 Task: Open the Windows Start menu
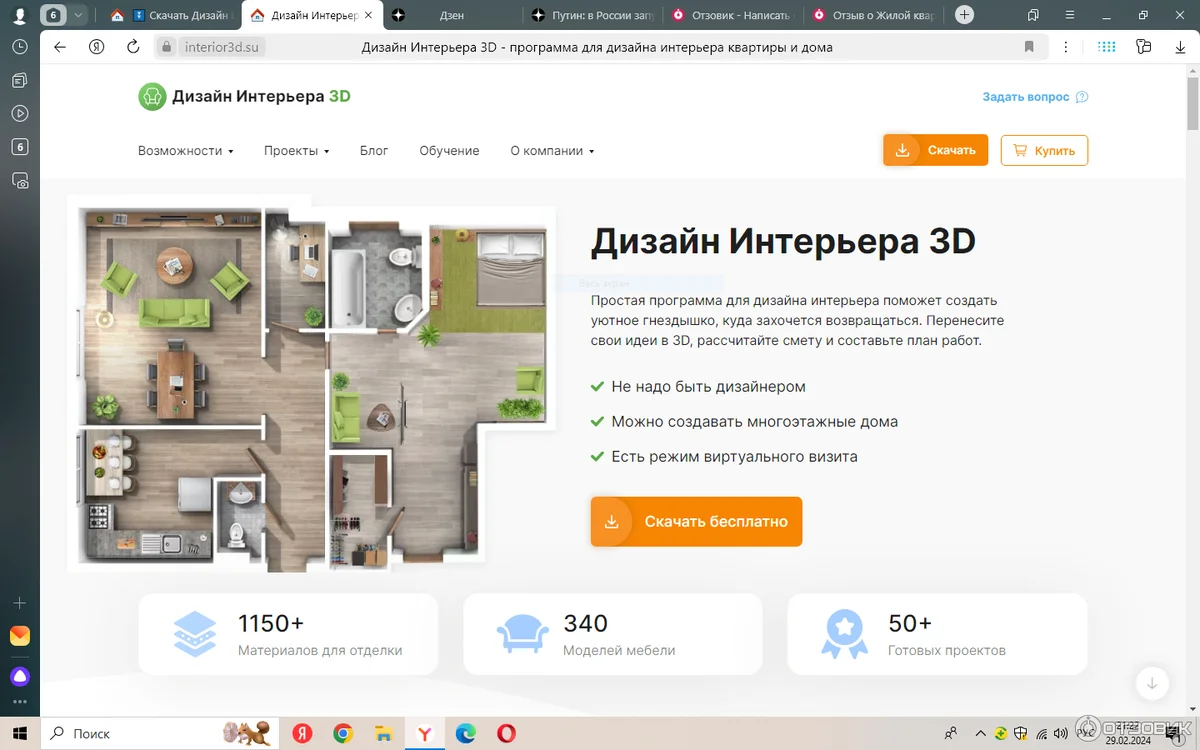click(x=19, y=733)
